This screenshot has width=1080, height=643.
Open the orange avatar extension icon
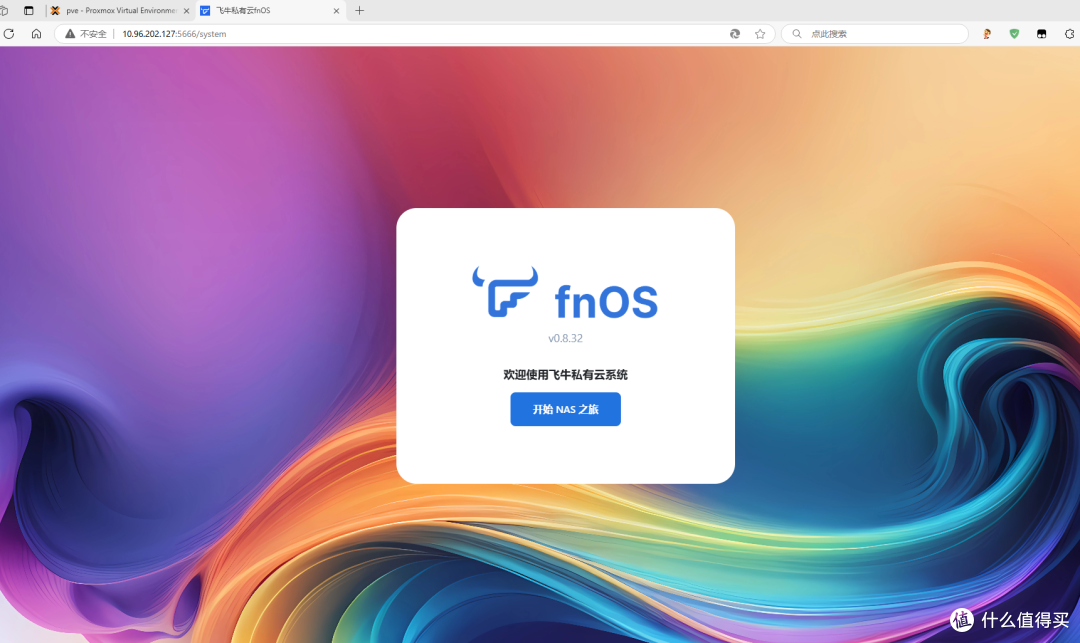coord(987,34)
